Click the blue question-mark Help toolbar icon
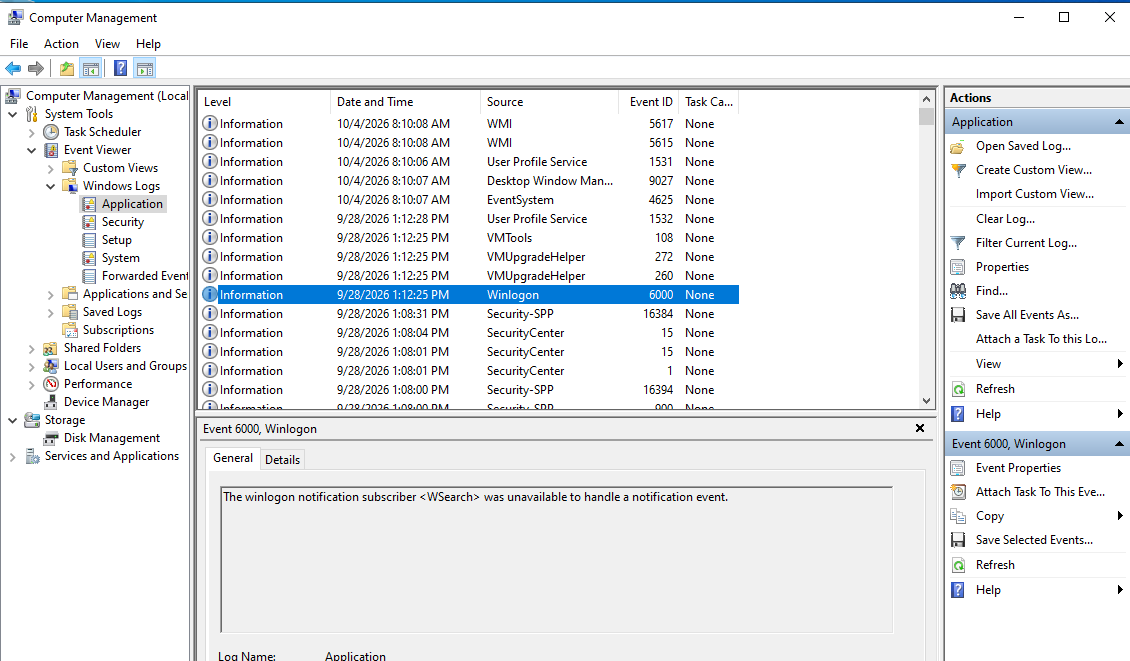Viewport: 1130px width, 661px height. (x=120, y=68)
